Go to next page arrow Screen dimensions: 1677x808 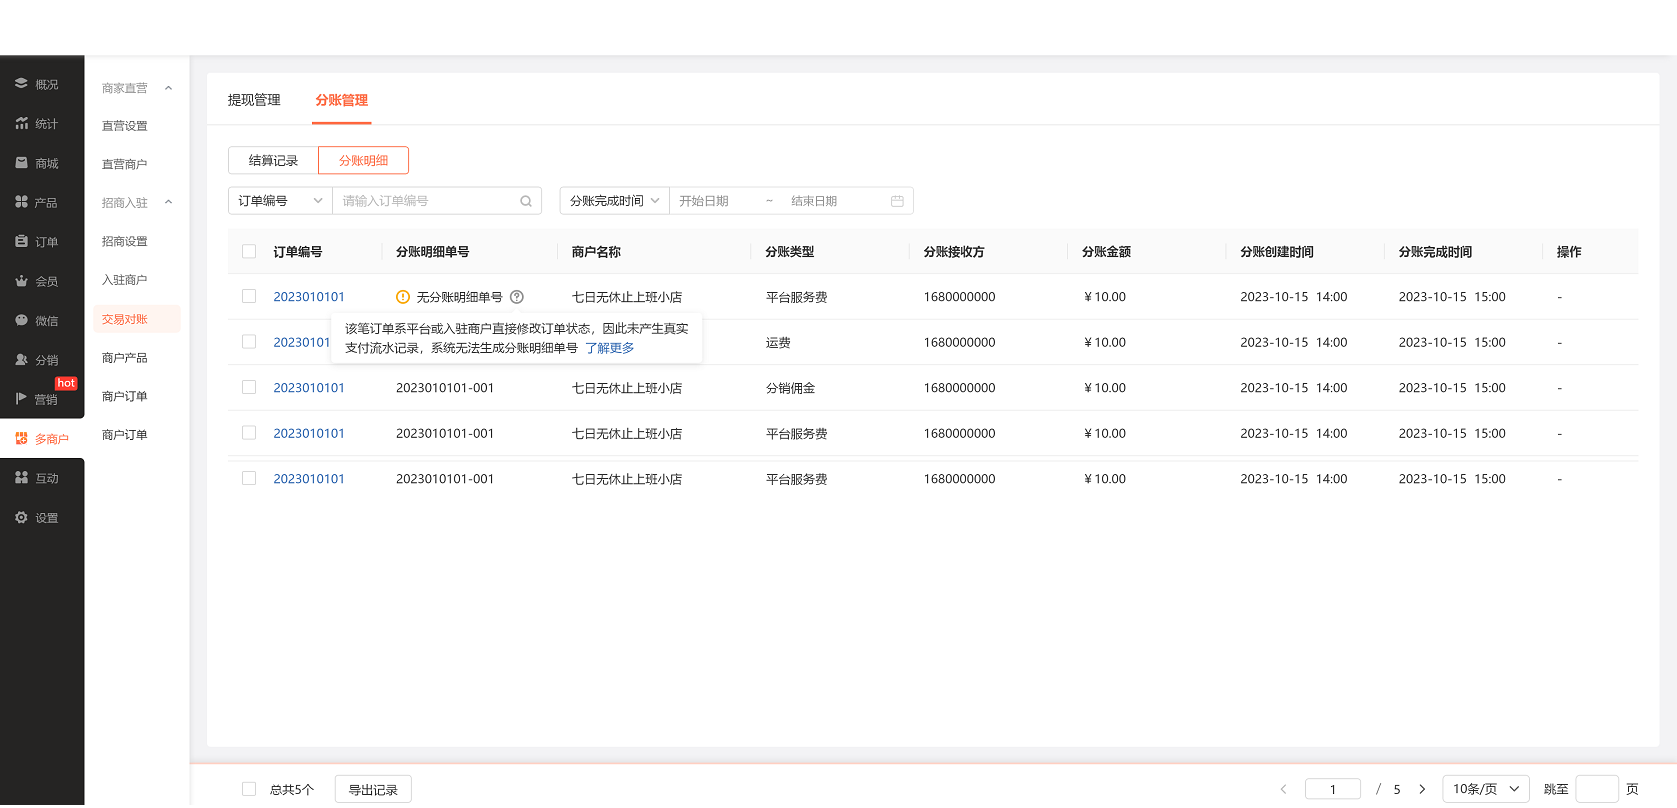1422,789
